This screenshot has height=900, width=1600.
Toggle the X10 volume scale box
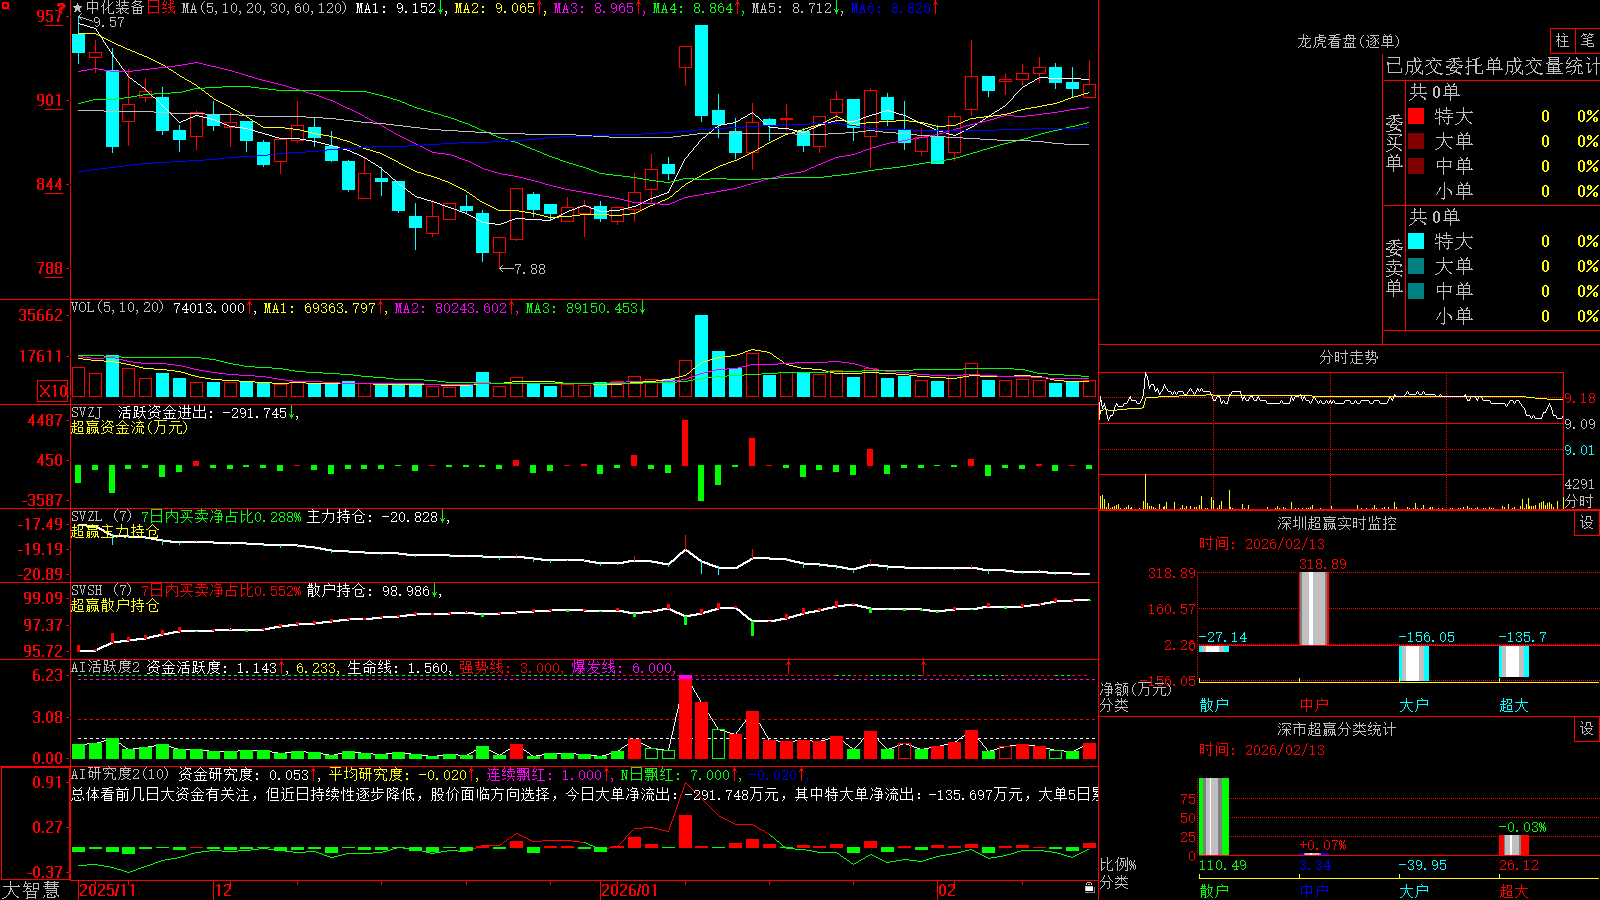(53, 391)
